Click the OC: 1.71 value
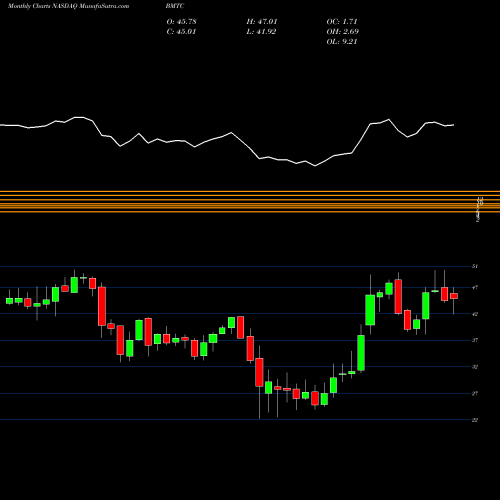 (x=342, y=22)
